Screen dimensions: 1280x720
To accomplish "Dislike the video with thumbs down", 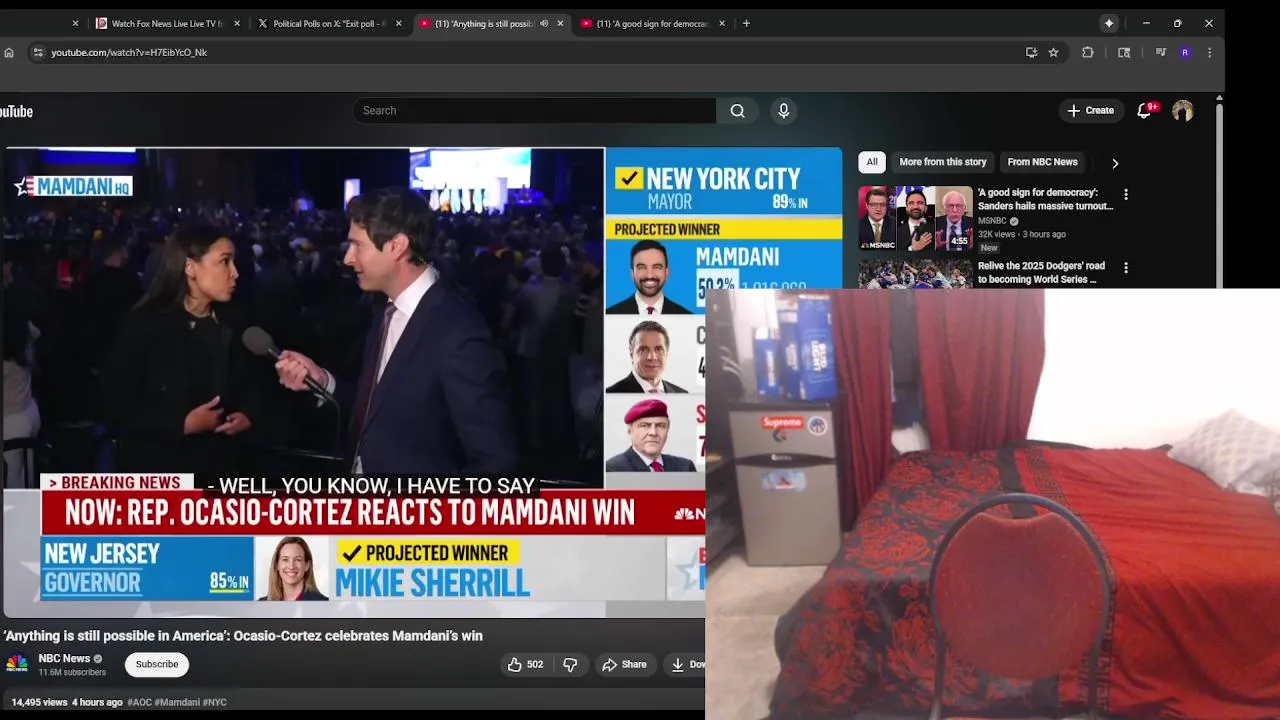I will coord(570,665).
